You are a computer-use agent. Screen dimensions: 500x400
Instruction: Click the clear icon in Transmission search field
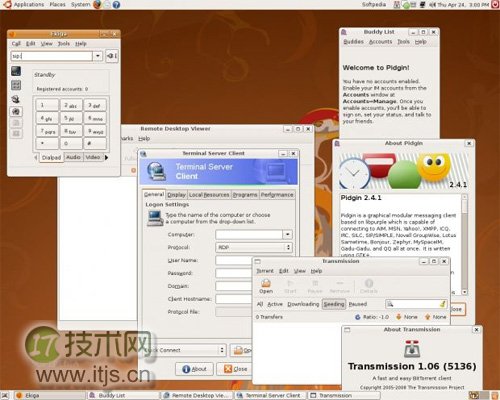pos(442,304)
